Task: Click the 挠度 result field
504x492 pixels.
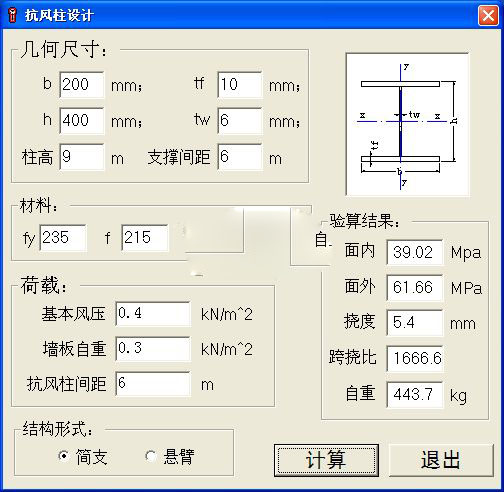Action: (x=415, y=323)
